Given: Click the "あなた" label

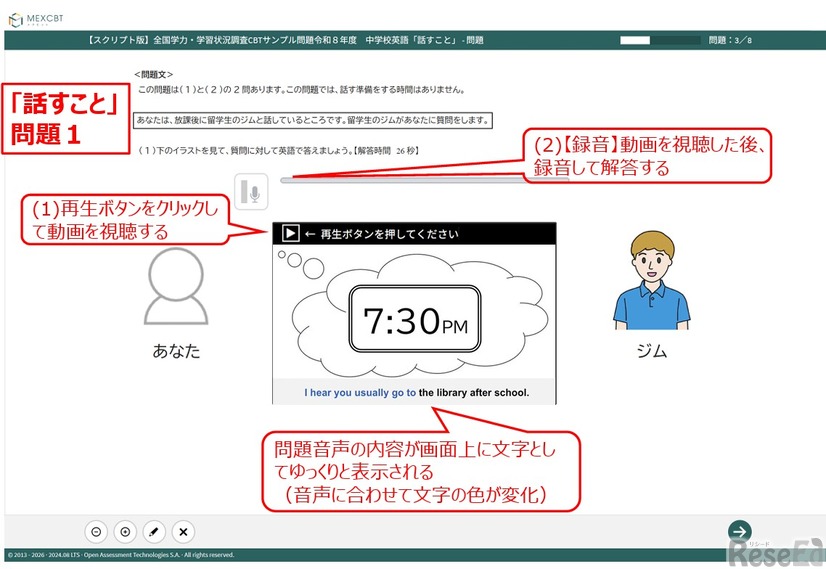Looking at the screenshot, I should click(176, 350).
